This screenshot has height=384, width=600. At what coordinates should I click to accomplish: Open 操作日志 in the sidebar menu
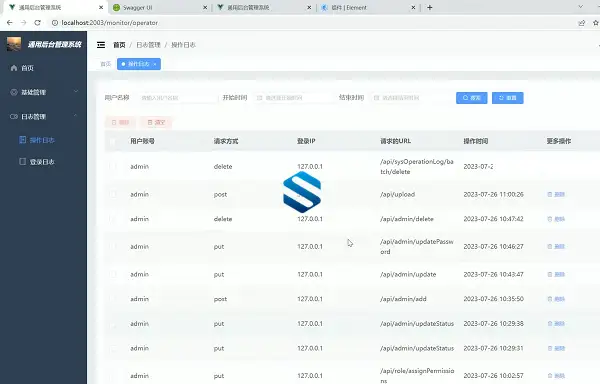(x=43, y=140)
